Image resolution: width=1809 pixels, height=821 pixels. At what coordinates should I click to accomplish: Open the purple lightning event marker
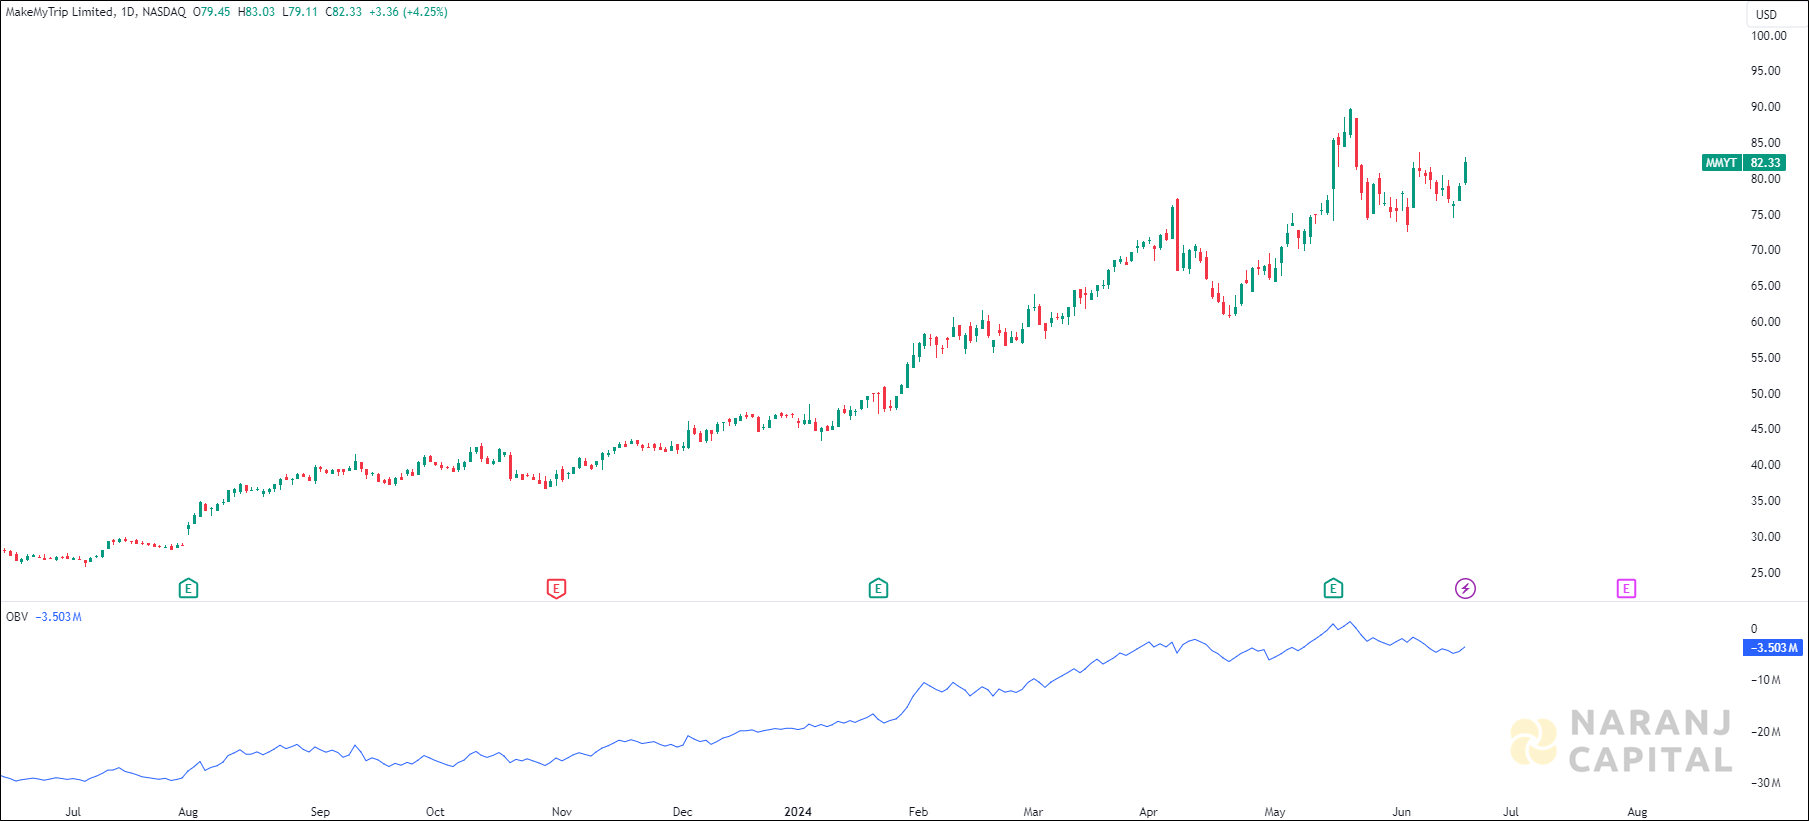1465,588
